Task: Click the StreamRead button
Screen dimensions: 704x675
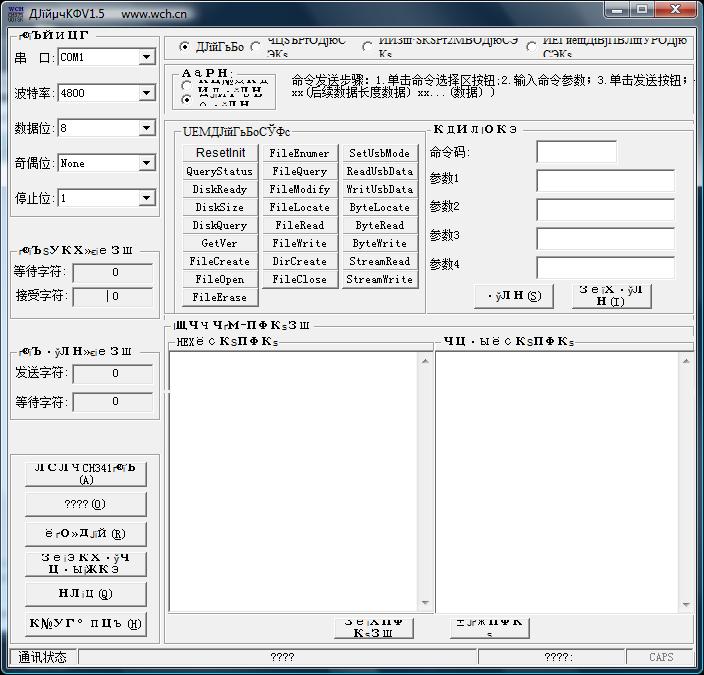Action: (380, 261)
